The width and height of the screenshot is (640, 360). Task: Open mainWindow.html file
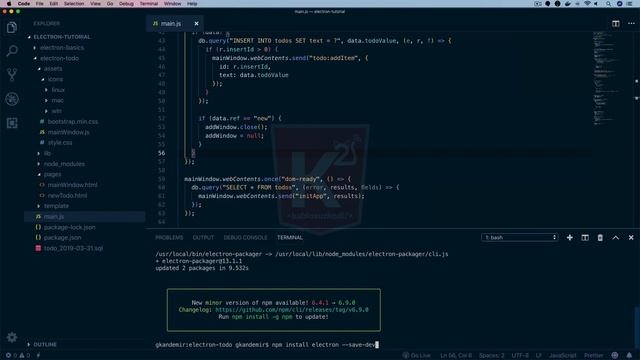pos(73,185)
